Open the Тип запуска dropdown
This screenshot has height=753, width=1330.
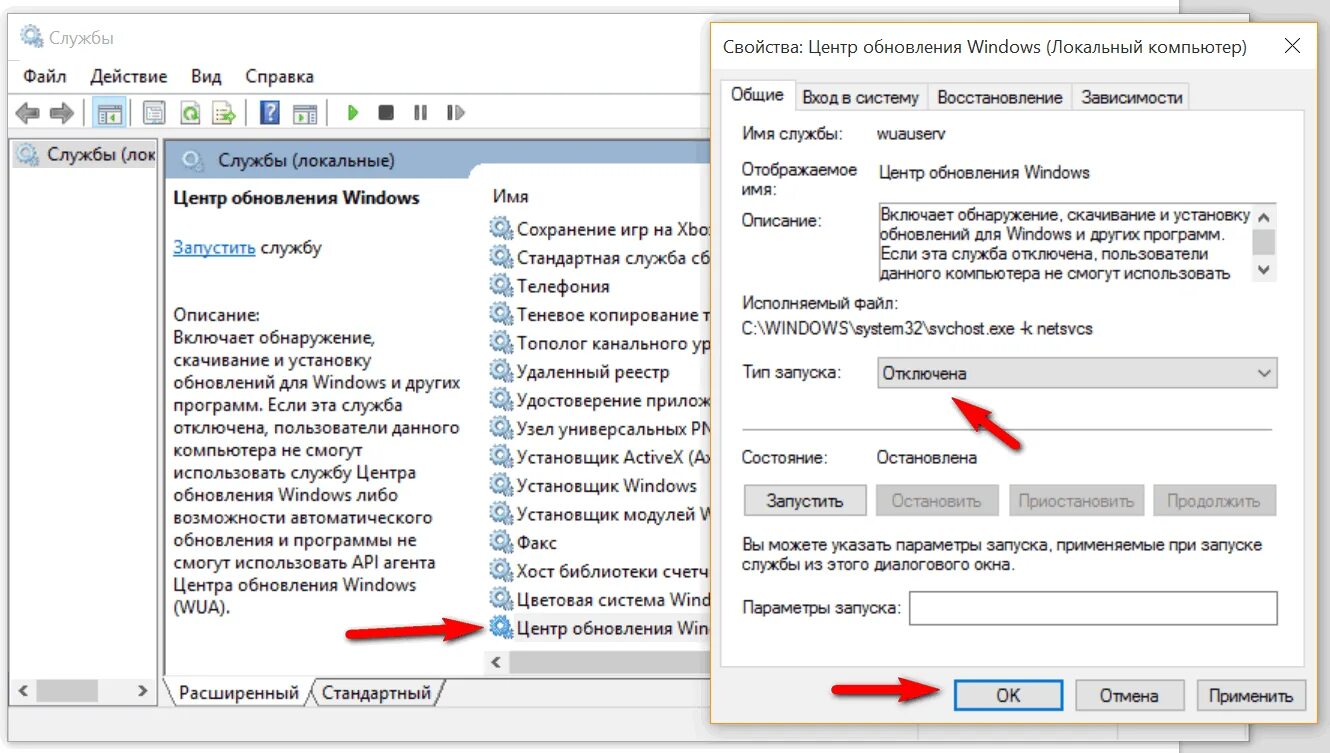(x=1077, y=373)
